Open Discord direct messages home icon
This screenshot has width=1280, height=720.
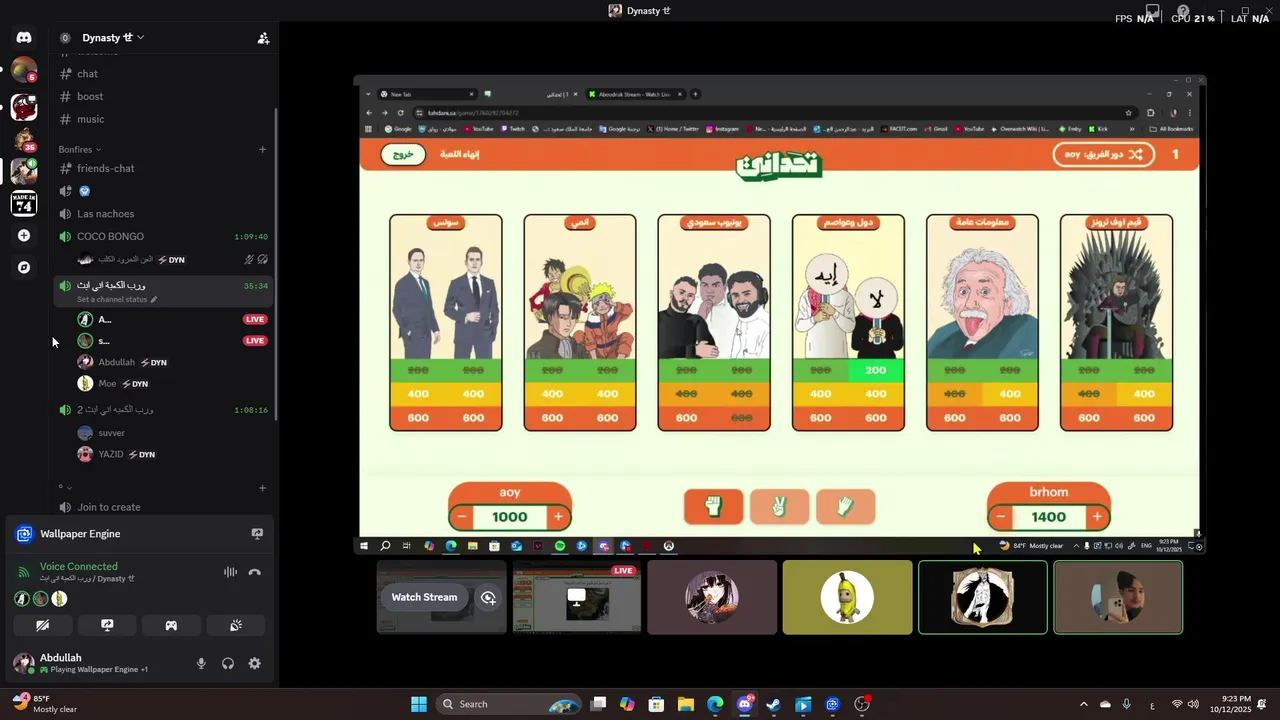click(x=24, y=38)
